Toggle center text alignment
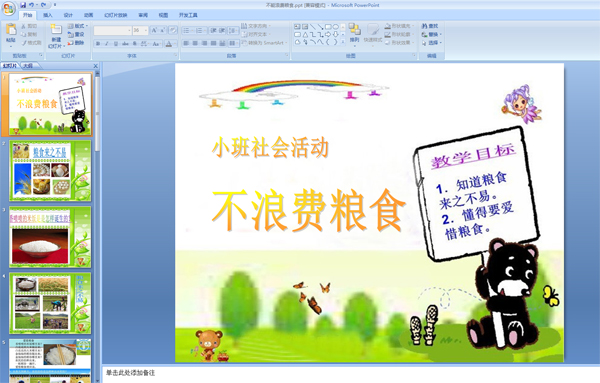Viewport: 600px width, 383px height. tap(195, 43)
